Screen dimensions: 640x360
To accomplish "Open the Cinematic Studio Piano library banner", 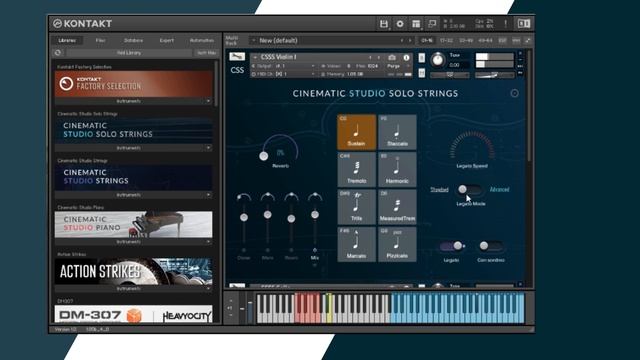I will [133, 224].
